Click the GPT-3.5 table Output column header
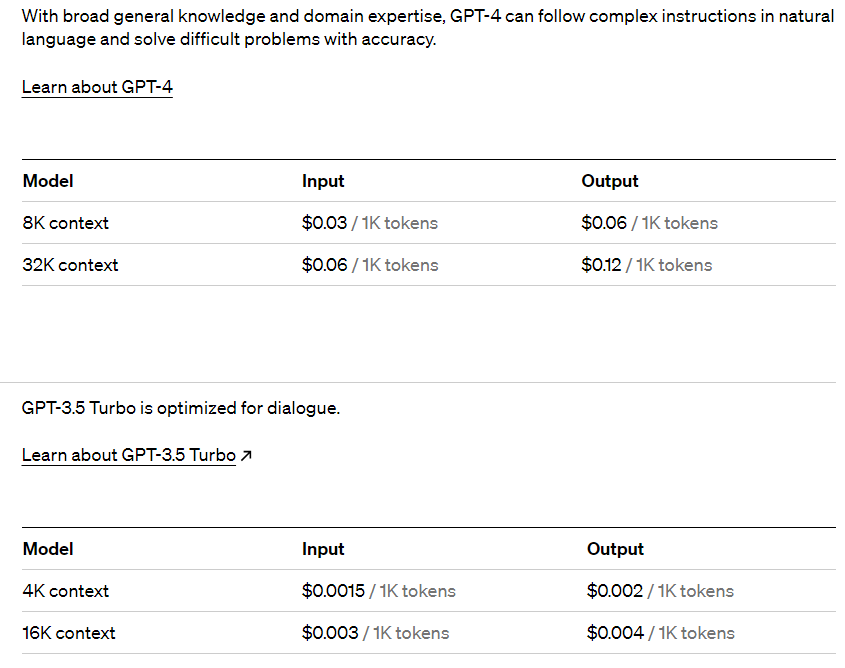Image resolution: width=845 pixels, height=668 pixels. [x=615, y=549]
